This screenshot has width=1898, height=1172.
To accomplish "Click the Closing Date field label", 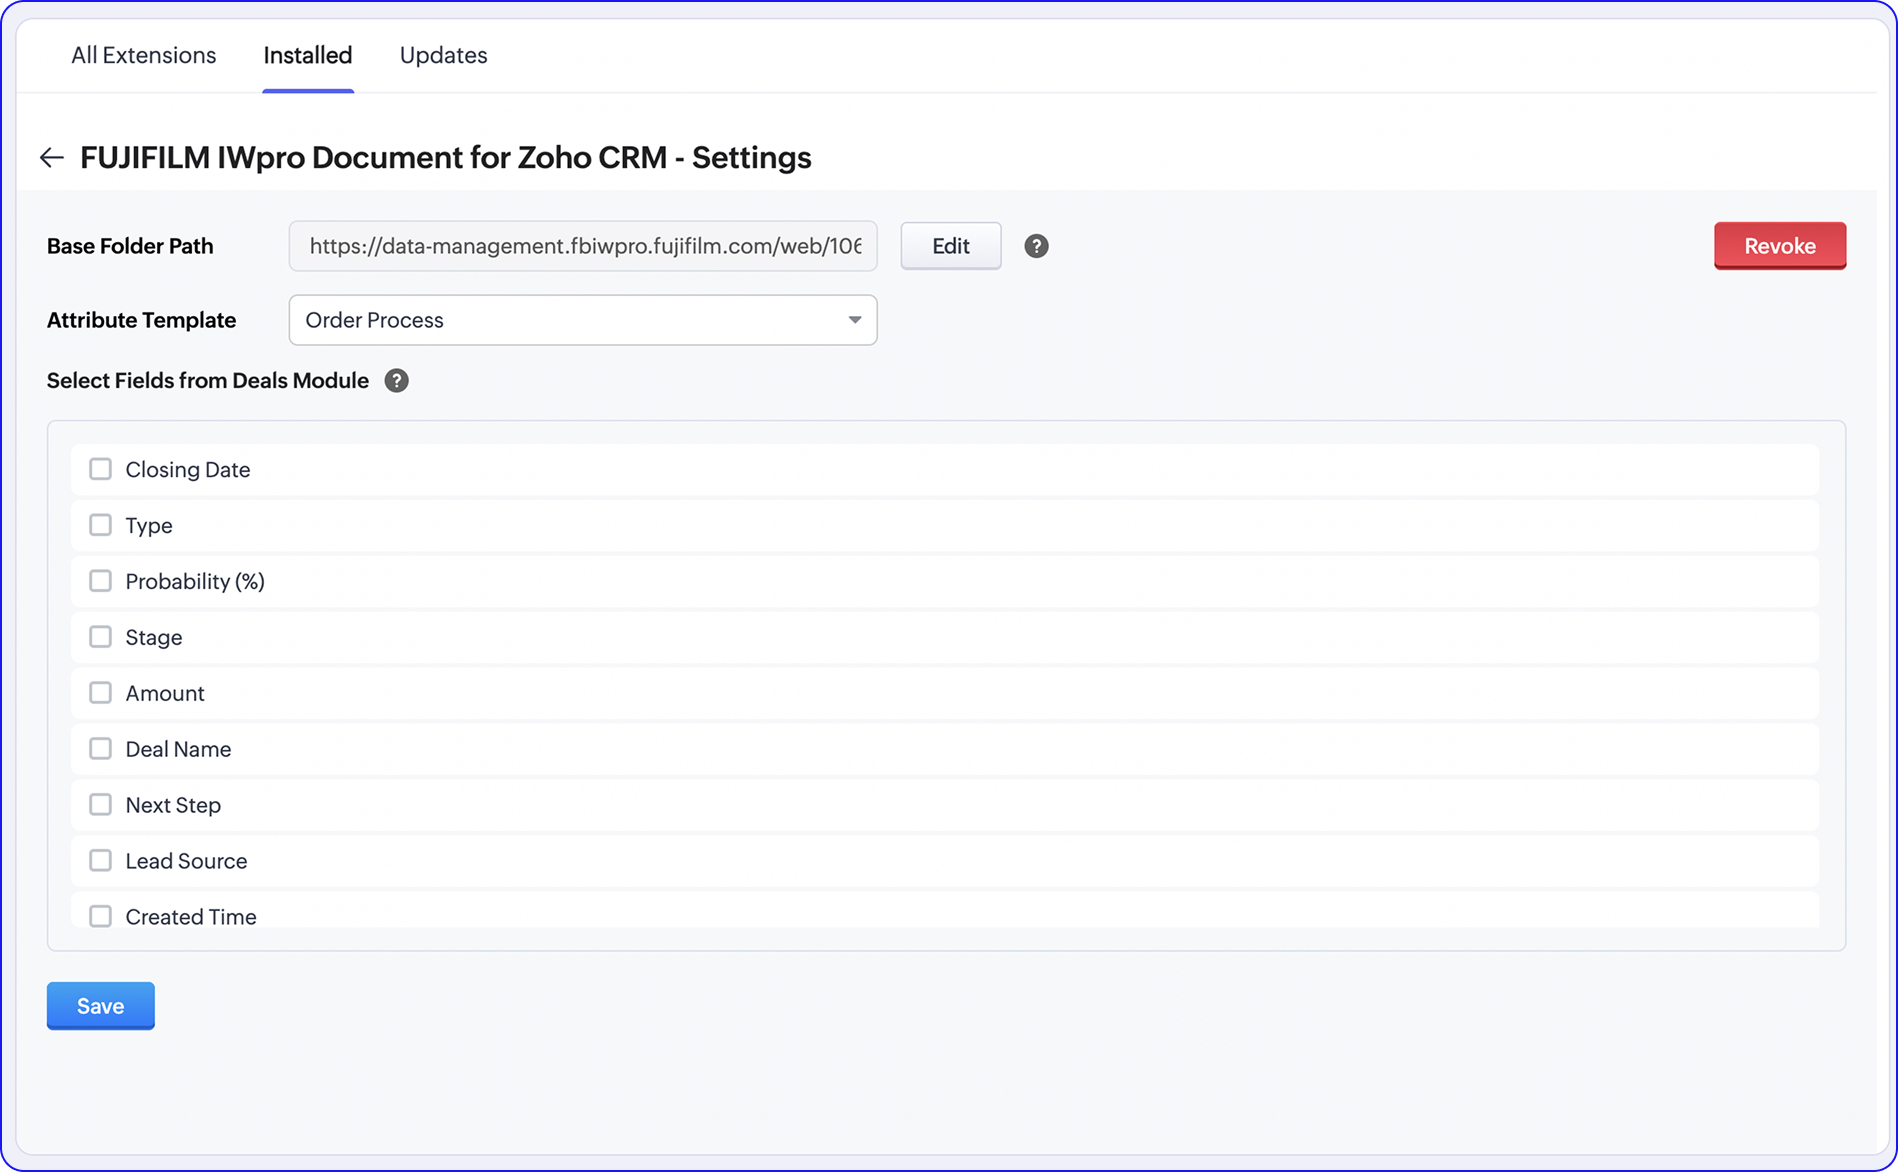I will point(188,470).
